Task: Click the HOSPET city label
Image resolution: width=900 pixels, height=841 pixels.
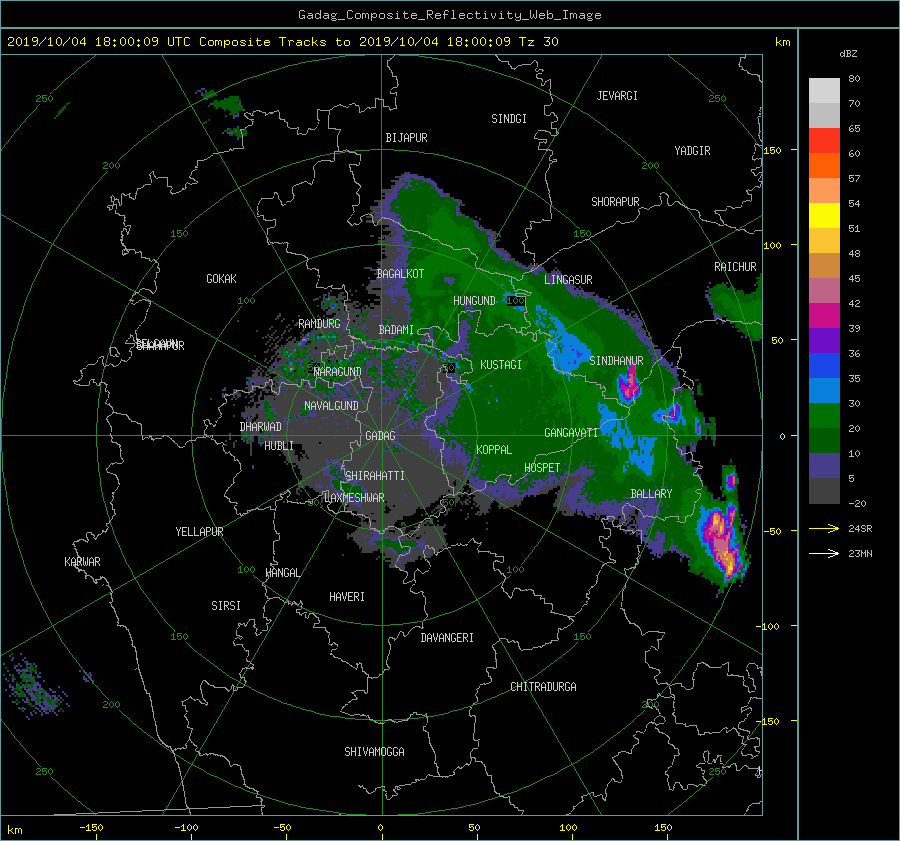Action: [x=542, y=468]
